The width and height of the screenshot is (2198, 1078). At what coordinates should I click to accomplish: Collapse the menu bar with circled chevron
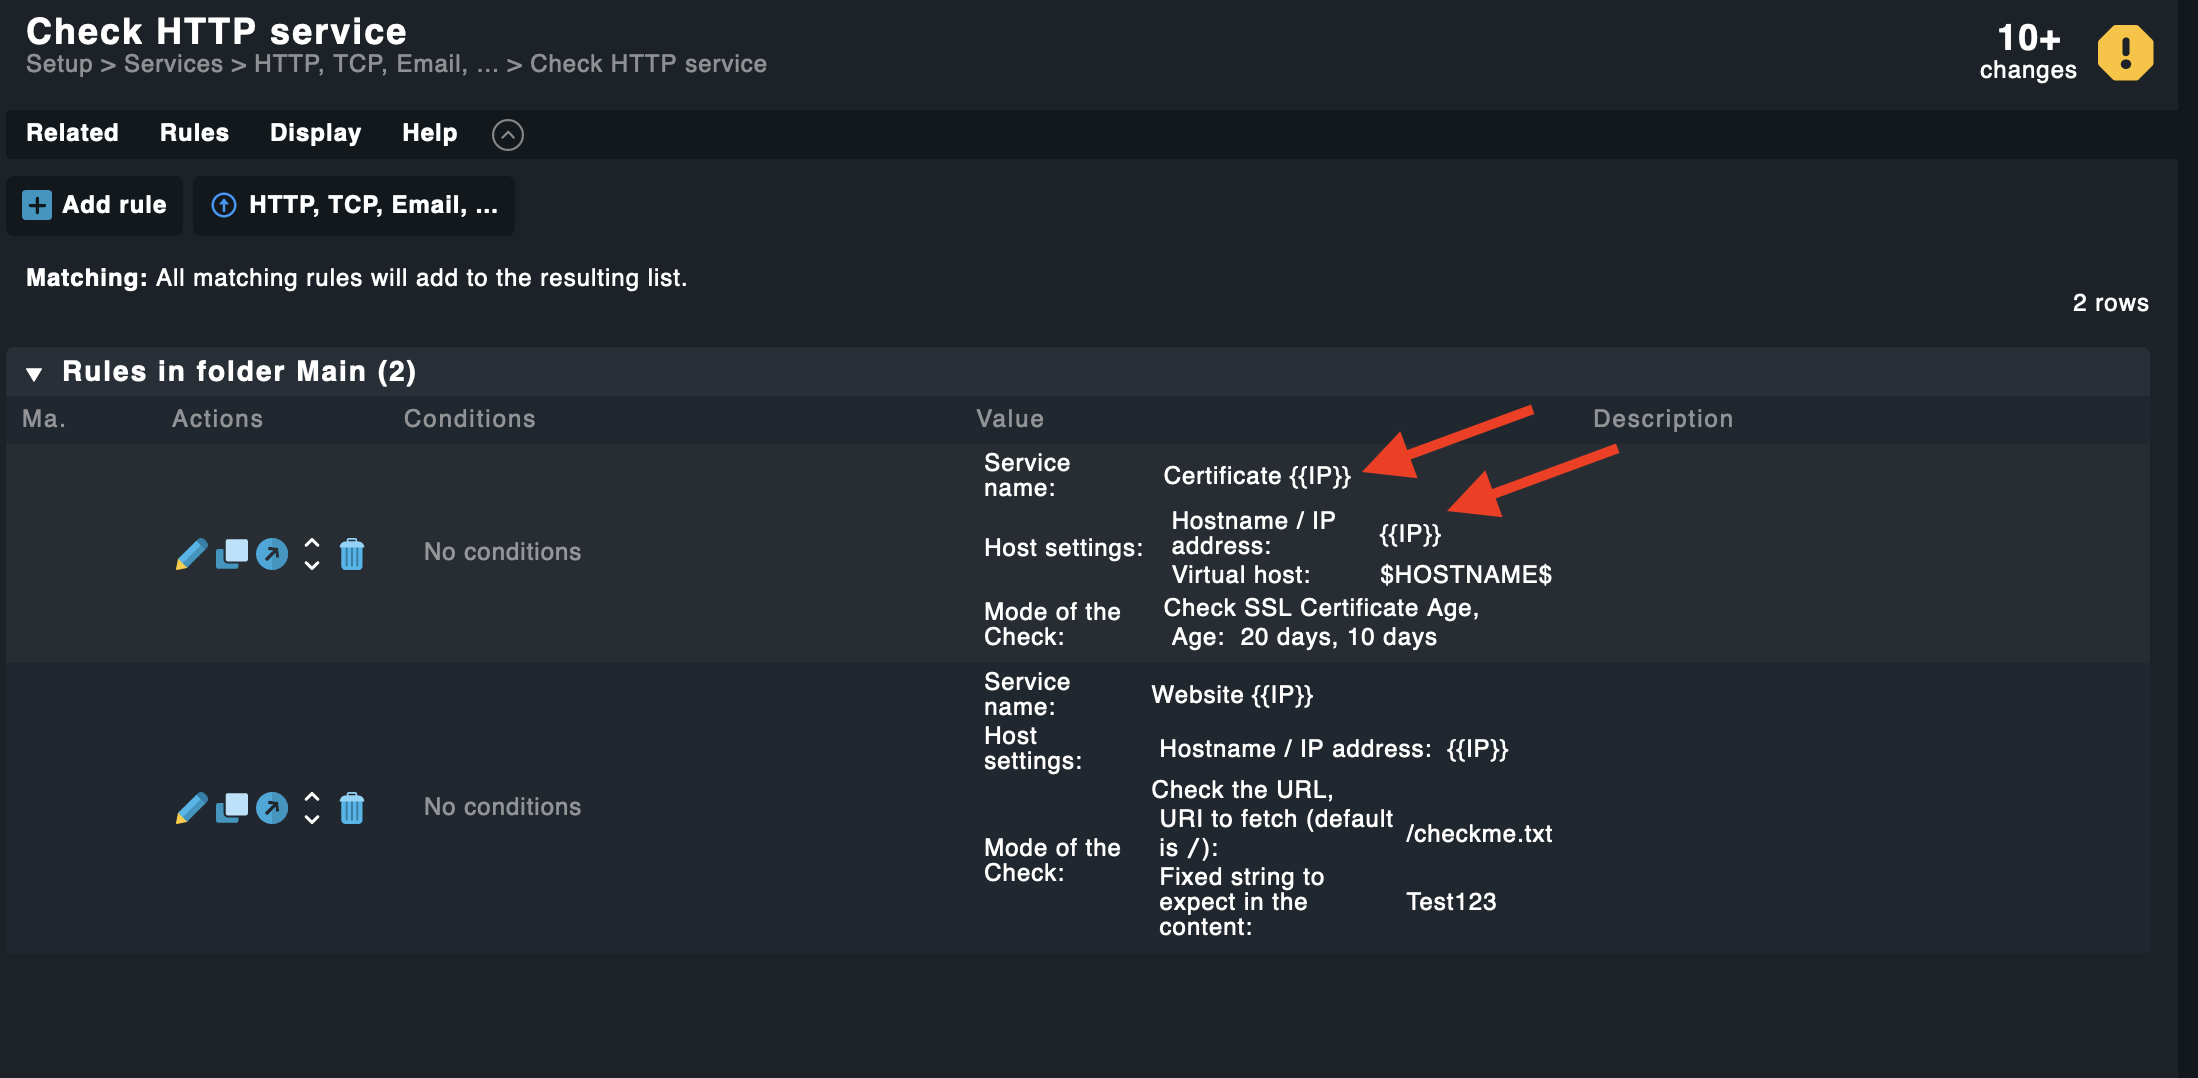click(x=508, y=134)
